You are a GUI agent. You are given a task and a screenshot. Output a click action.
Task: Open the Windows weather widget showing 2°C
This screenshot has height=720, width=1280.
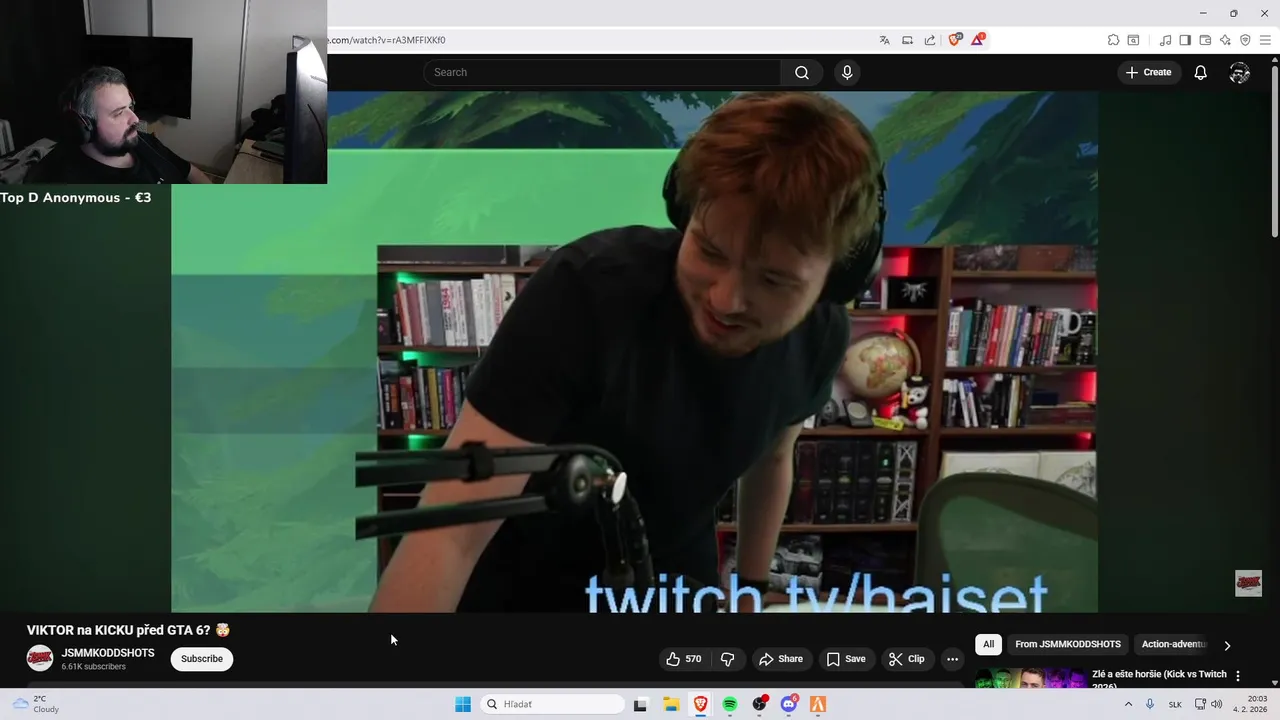36,704
